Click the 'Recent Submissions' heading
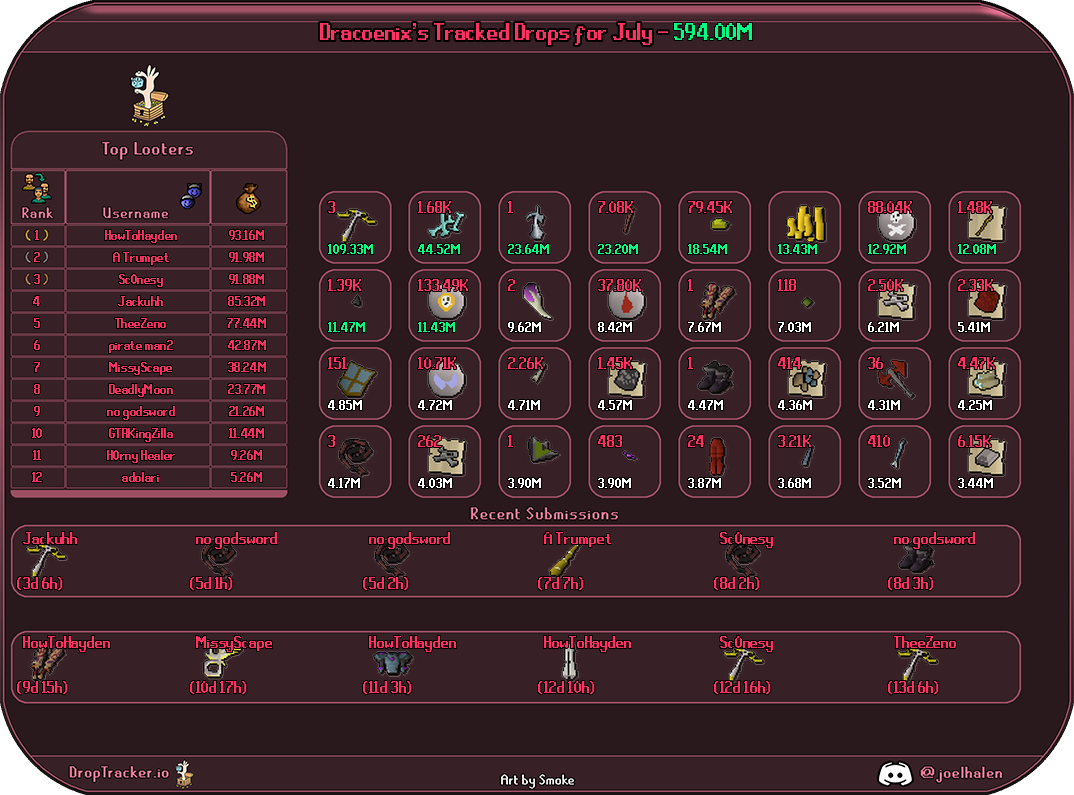This screenshot has height=795, width=1074. (544, 514)
